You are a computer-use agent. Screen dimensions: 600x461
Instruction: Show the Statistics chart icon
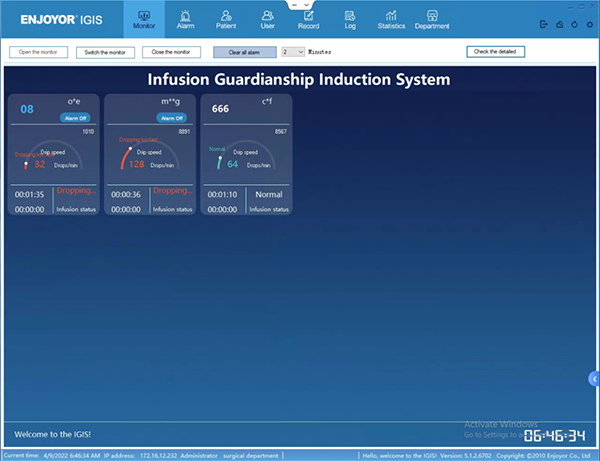[391, 17]
